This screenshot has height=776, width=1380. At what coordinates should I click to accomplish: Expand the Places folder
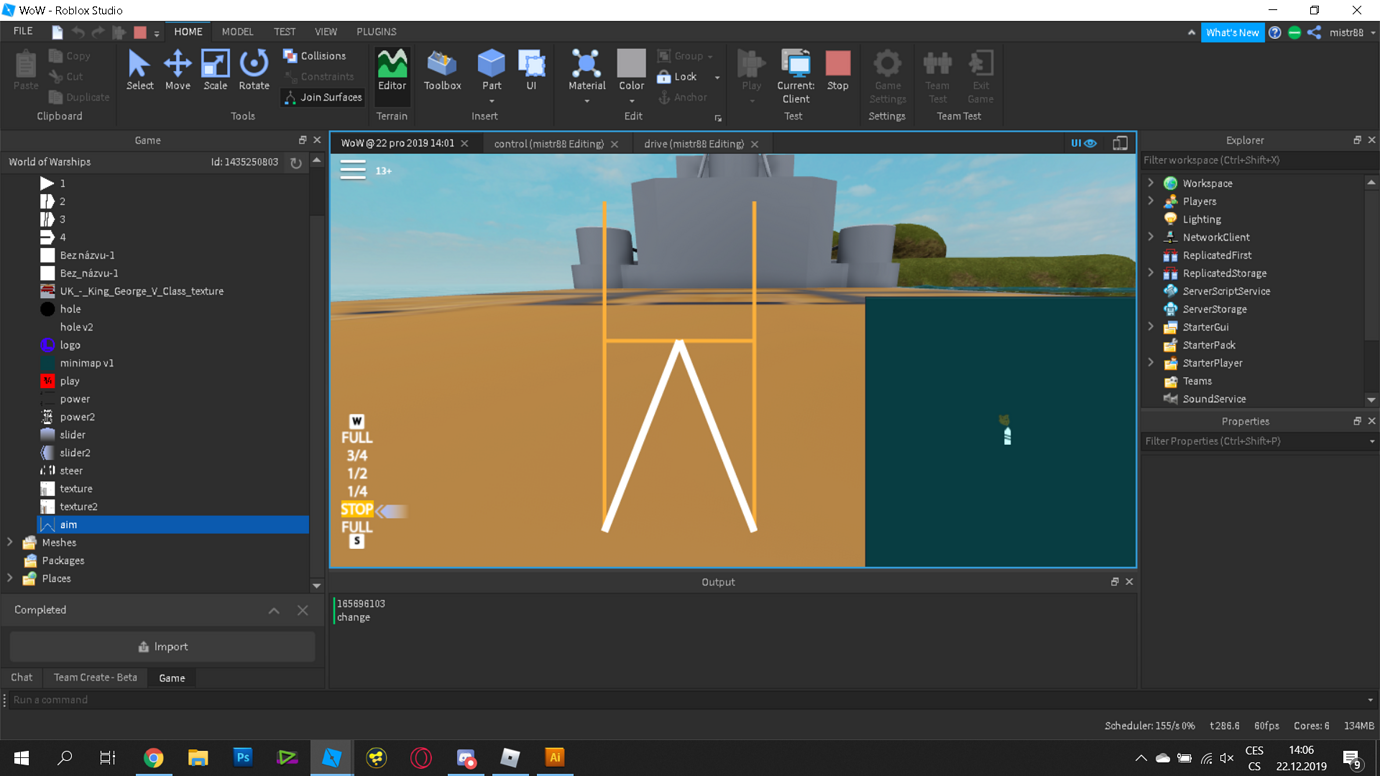click(10, 579)
